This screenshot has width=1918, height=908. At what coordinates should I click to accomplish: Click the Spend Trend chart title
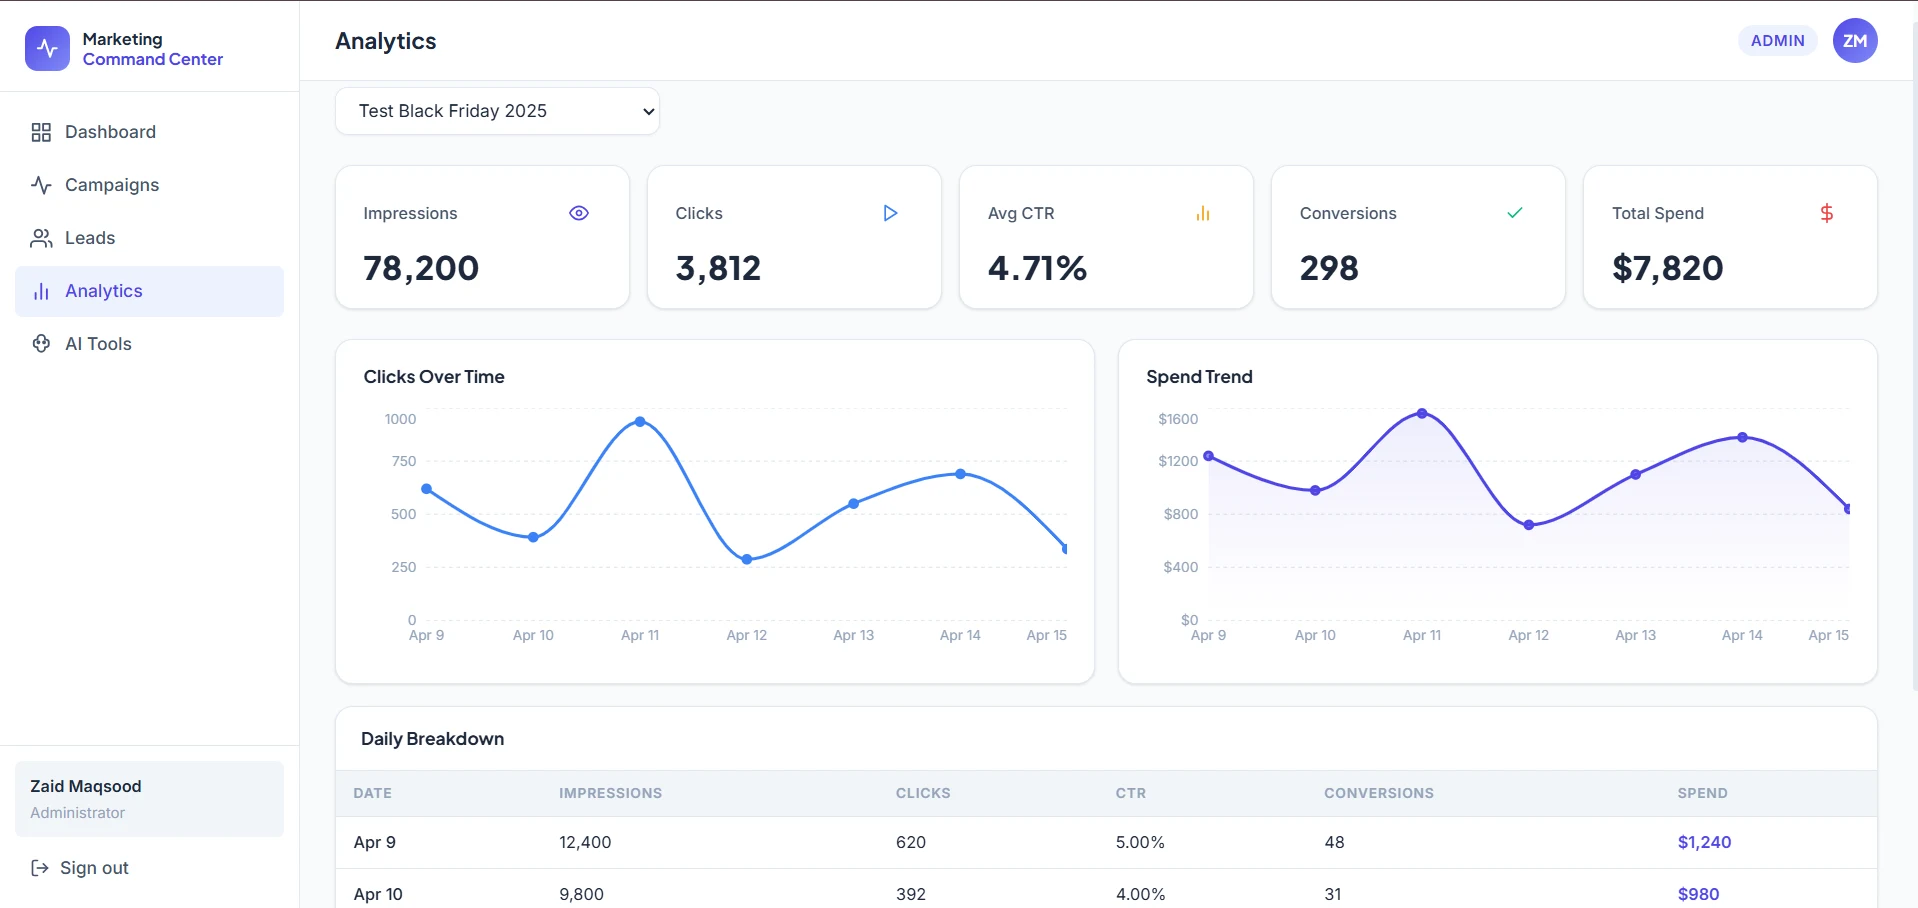coord(1199,377)
